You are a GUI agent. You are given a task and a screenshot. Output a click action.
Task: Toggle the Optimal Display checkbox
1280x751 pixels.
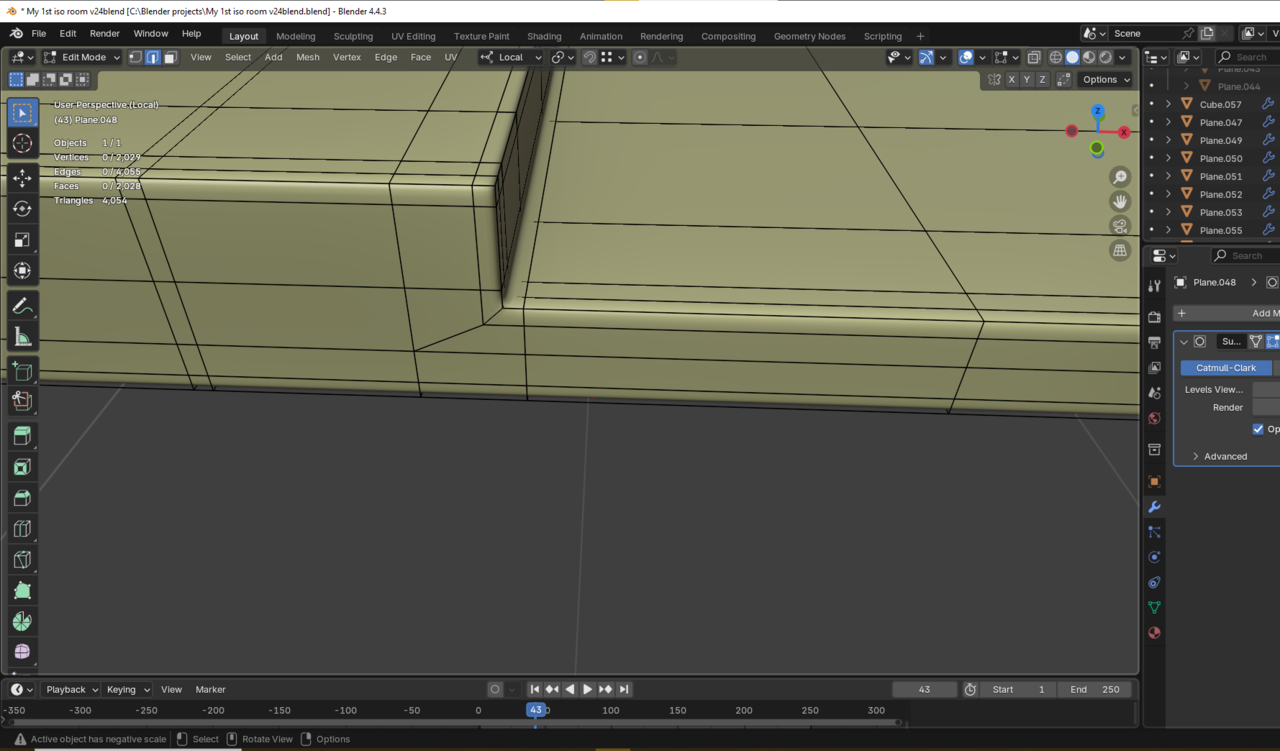pyautogui.click(x=1258, y=429)
